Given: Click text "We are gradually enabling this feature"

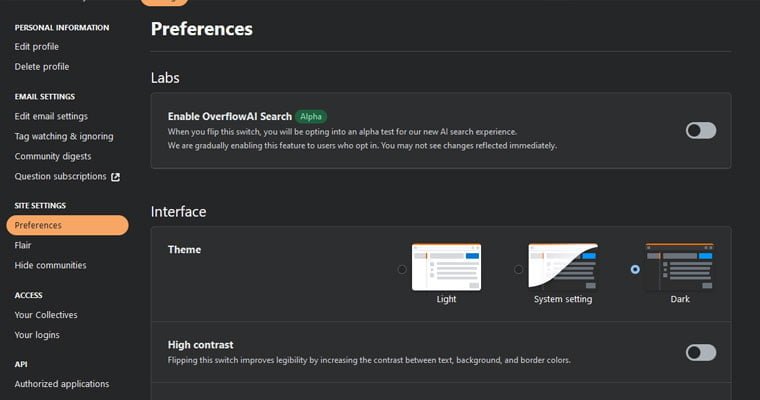Looking at the screenshot, I should 240,145.
